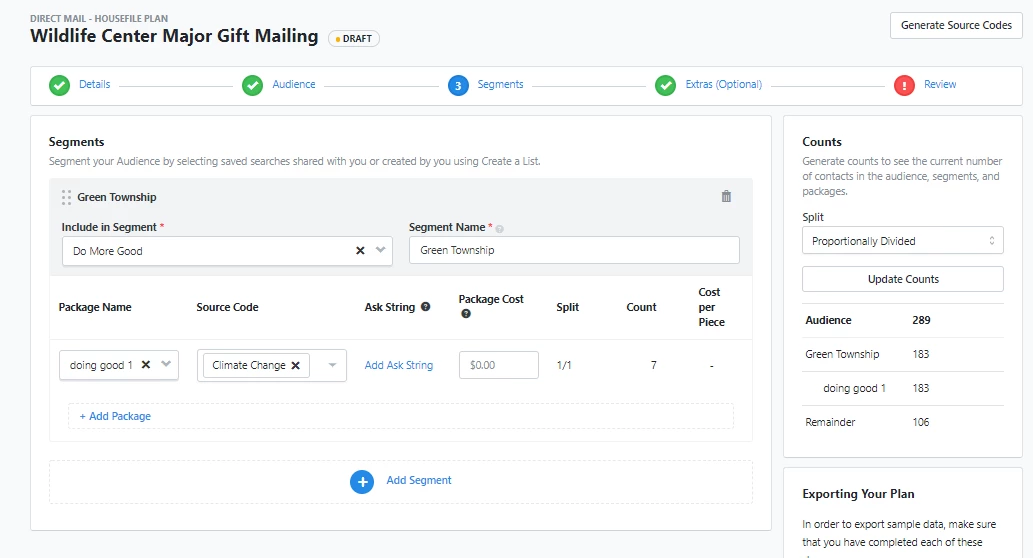Click the Package Name column header
The width and height of the screenshot is (1033, 558).
coord(95,307)
